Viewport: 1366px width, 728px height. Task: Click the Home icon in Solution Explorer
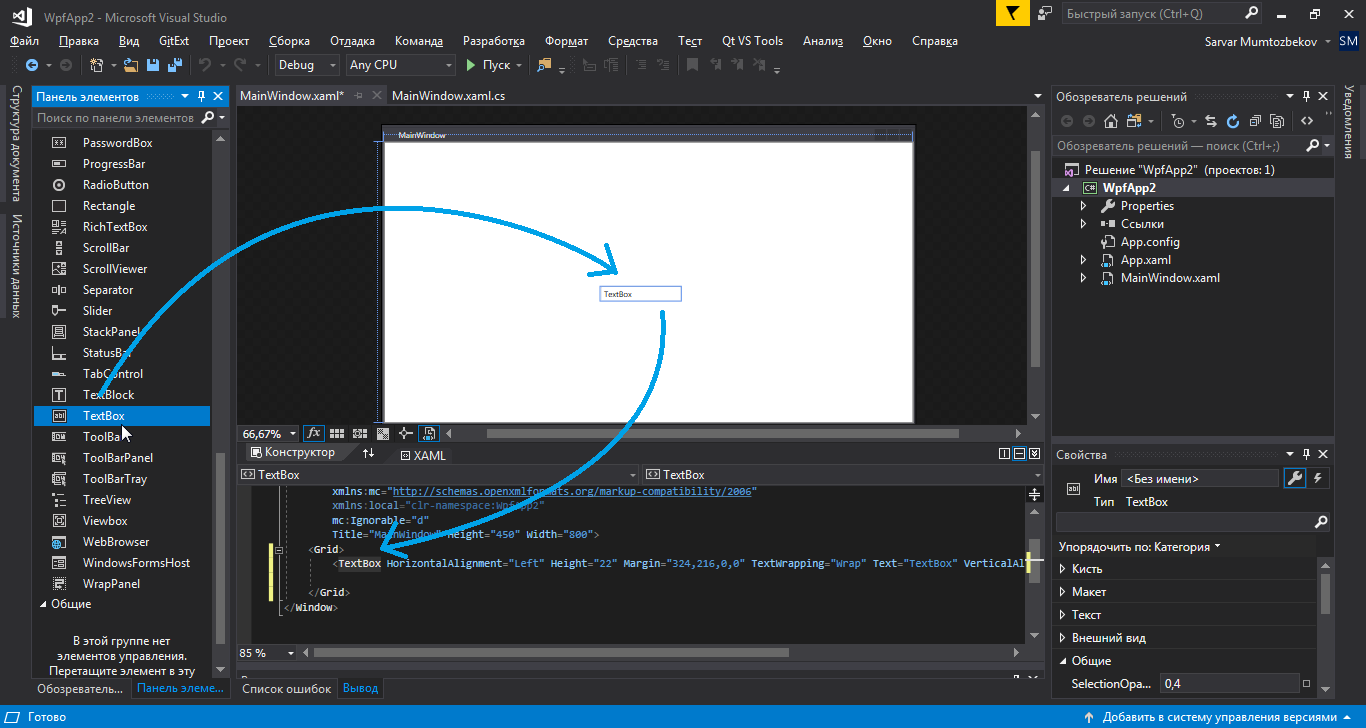[x=1110, y=121]
